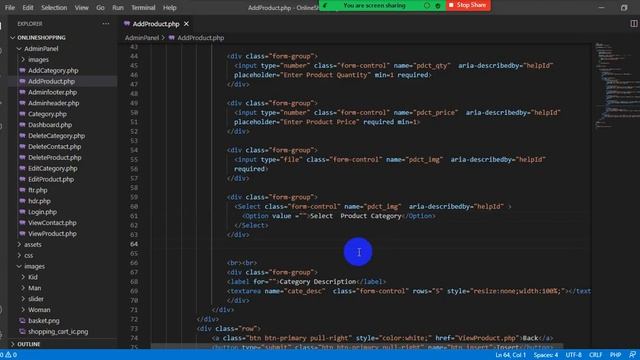Expand the OUTLINE section

[x=29, y=344]
